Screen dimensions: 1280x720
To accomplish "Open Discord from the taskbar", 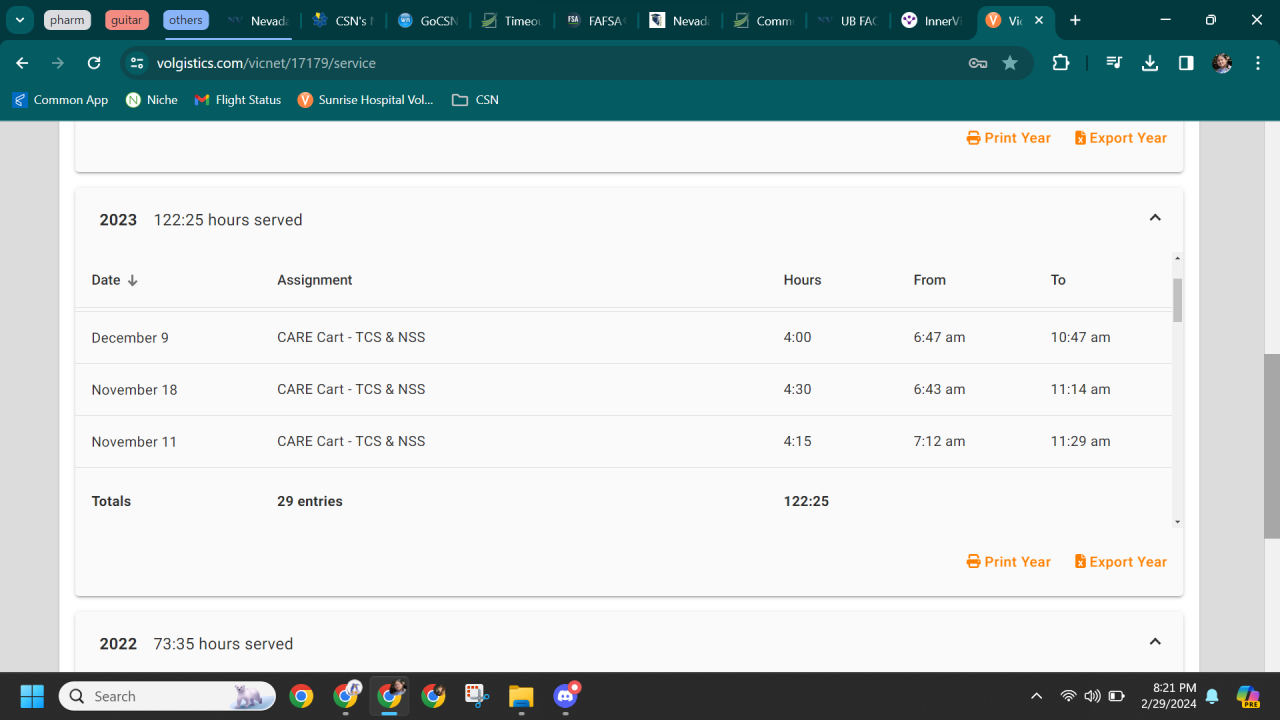I will pyautogui.click(x=566, y=696).
